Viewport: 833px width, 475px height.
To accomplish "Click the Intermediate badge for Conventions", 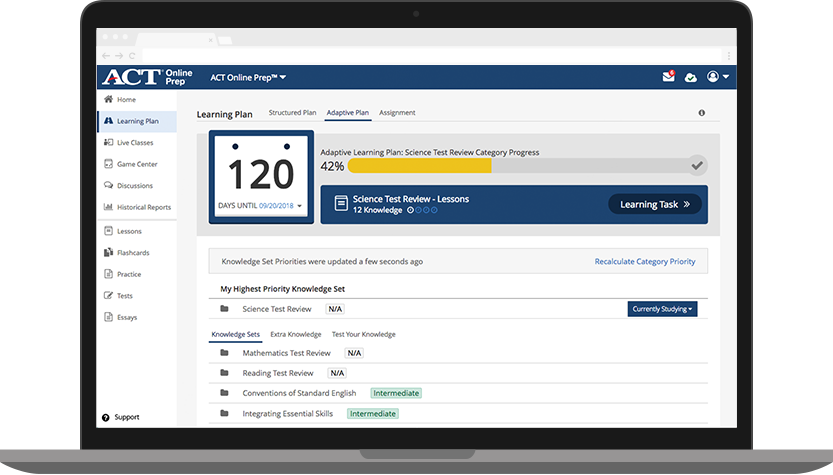I will click(396, 393).
